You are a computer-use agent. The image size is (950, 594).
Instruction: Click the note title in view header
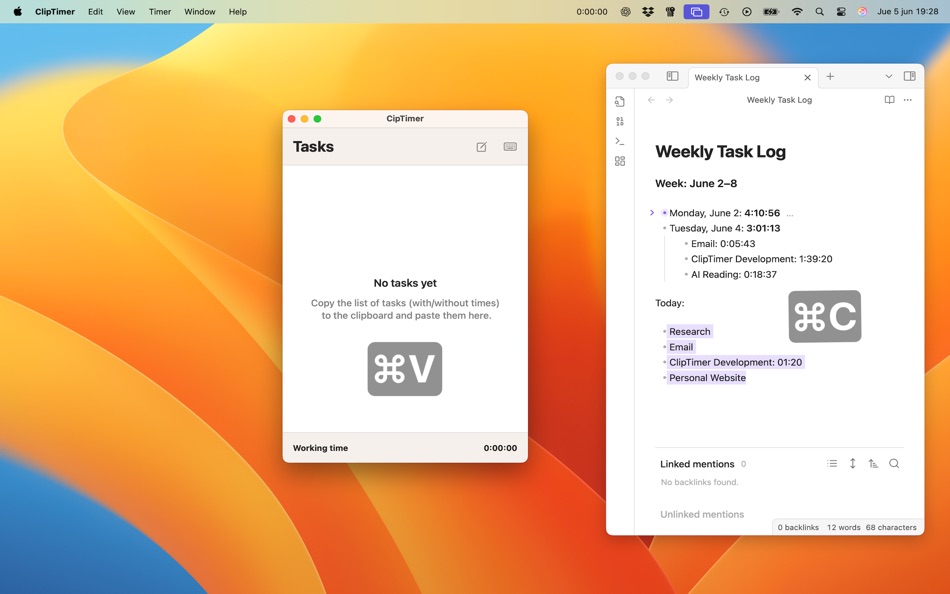pyautogui.click(x=779, y=100)
